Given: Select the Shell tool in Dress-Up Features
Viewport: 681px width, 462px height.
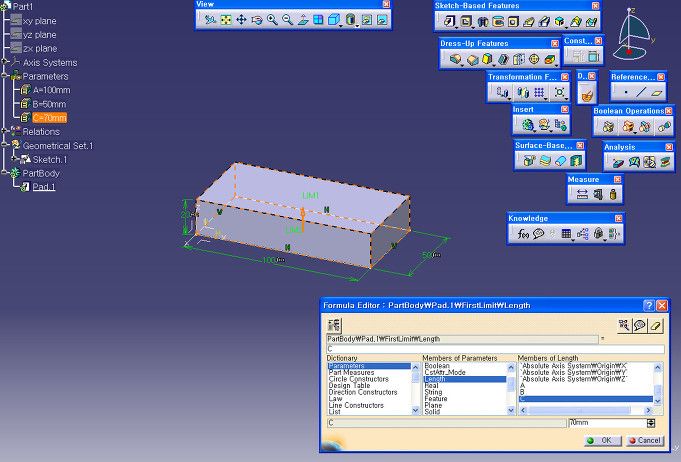Looking at the screenshot, I should click(x=503, y=59).
